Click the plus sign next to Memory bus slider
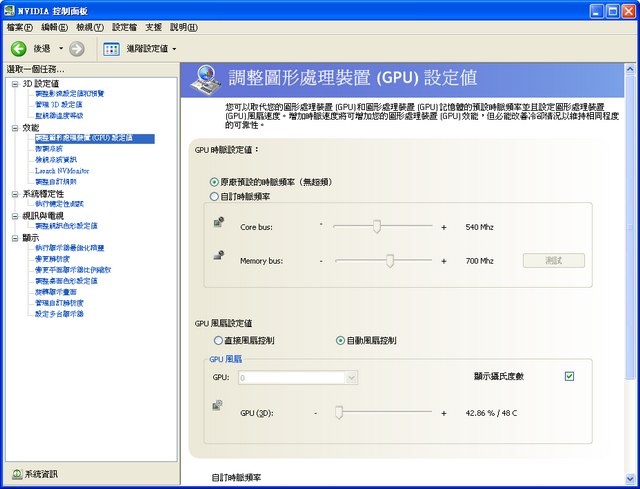640x489 pixels. (444, 261)
